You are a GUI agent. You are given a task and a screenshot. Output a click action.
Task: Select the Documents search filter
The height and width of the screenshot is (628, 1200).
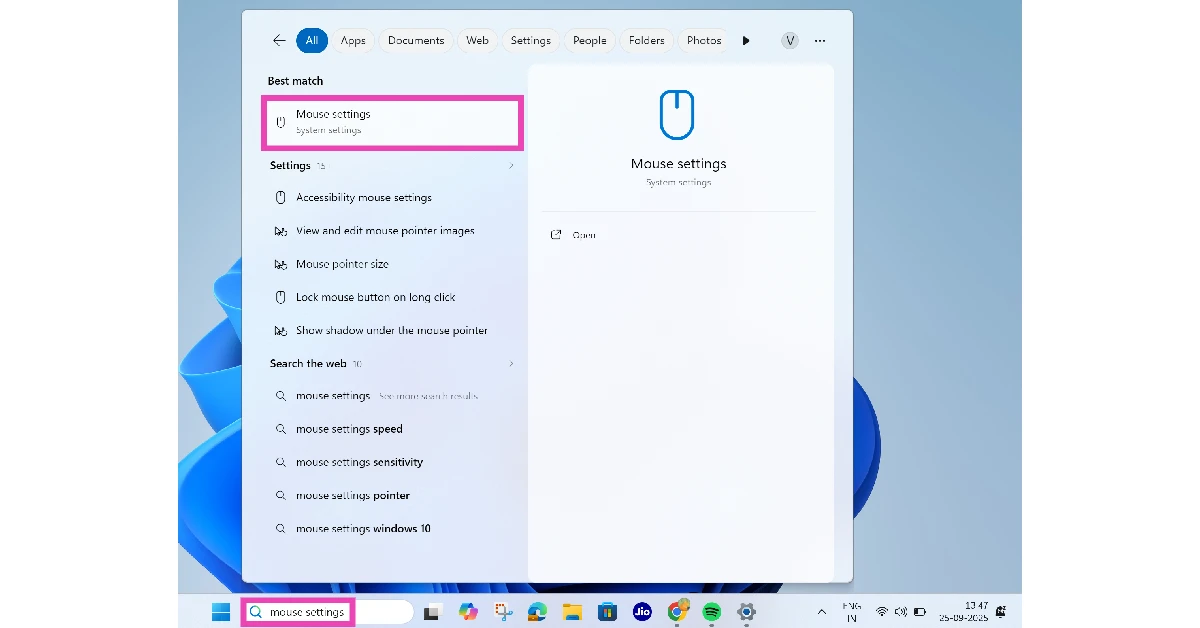(416, 40)
